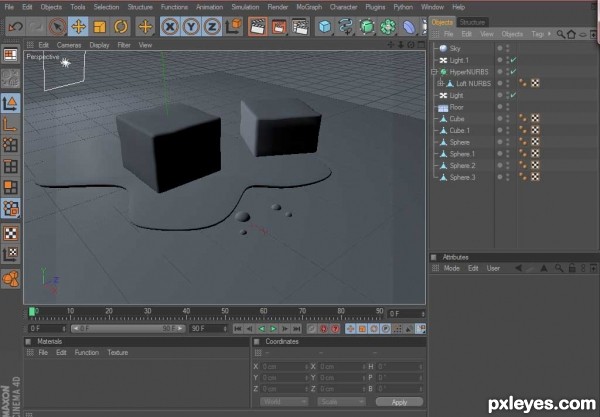Image resolution: width=600 pixels, height=417 pixels.
Task: Click the Apply button
Action: 399,402
